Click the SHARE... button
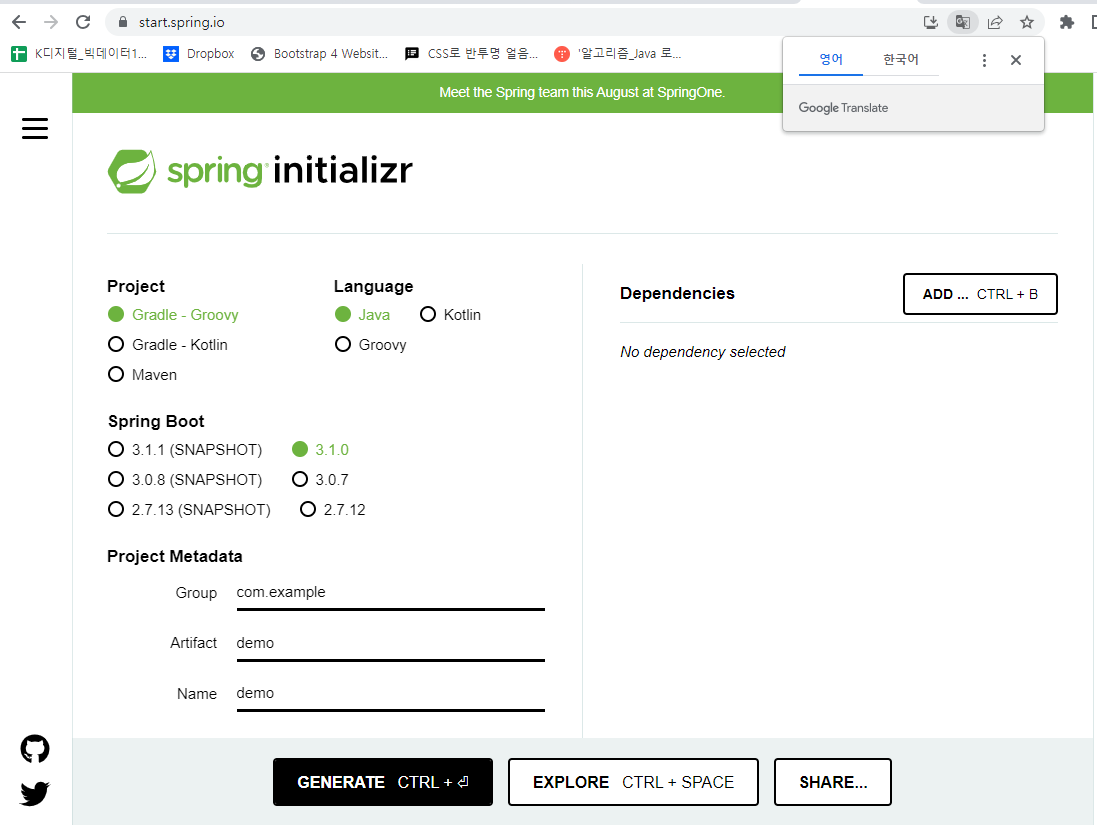The height and width of the screenshot is (825, 1097). 833,782
